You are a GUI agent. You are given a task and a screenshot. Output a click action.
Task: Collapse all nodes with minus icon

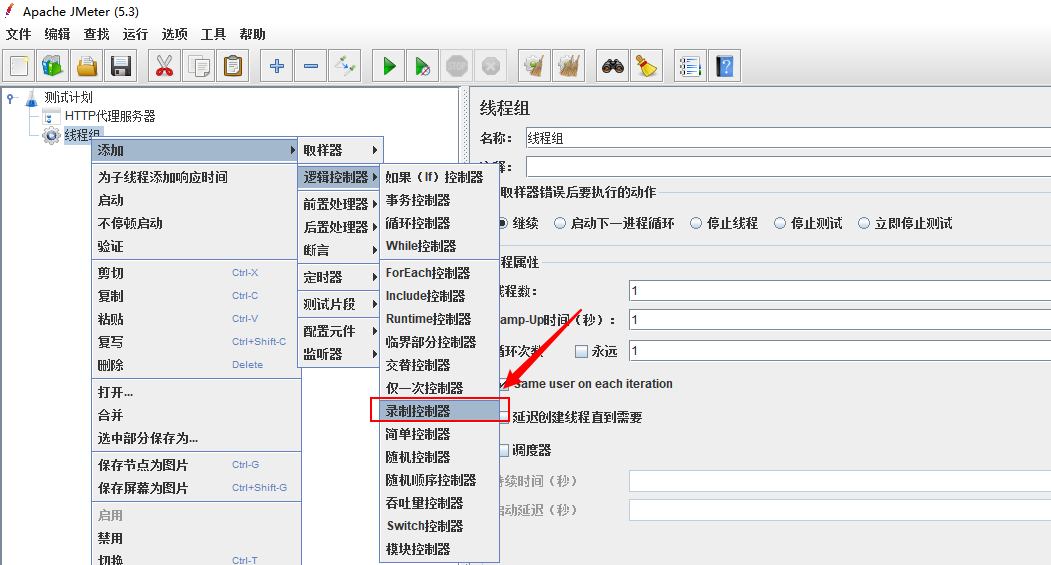(310, 66)
